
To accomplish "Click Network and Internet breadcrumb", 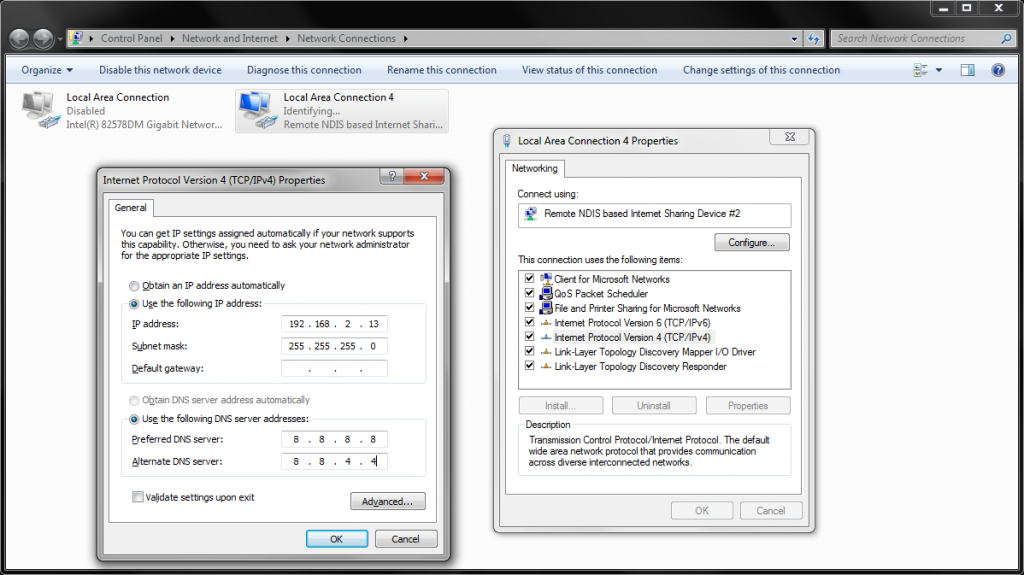I will 230,39.
